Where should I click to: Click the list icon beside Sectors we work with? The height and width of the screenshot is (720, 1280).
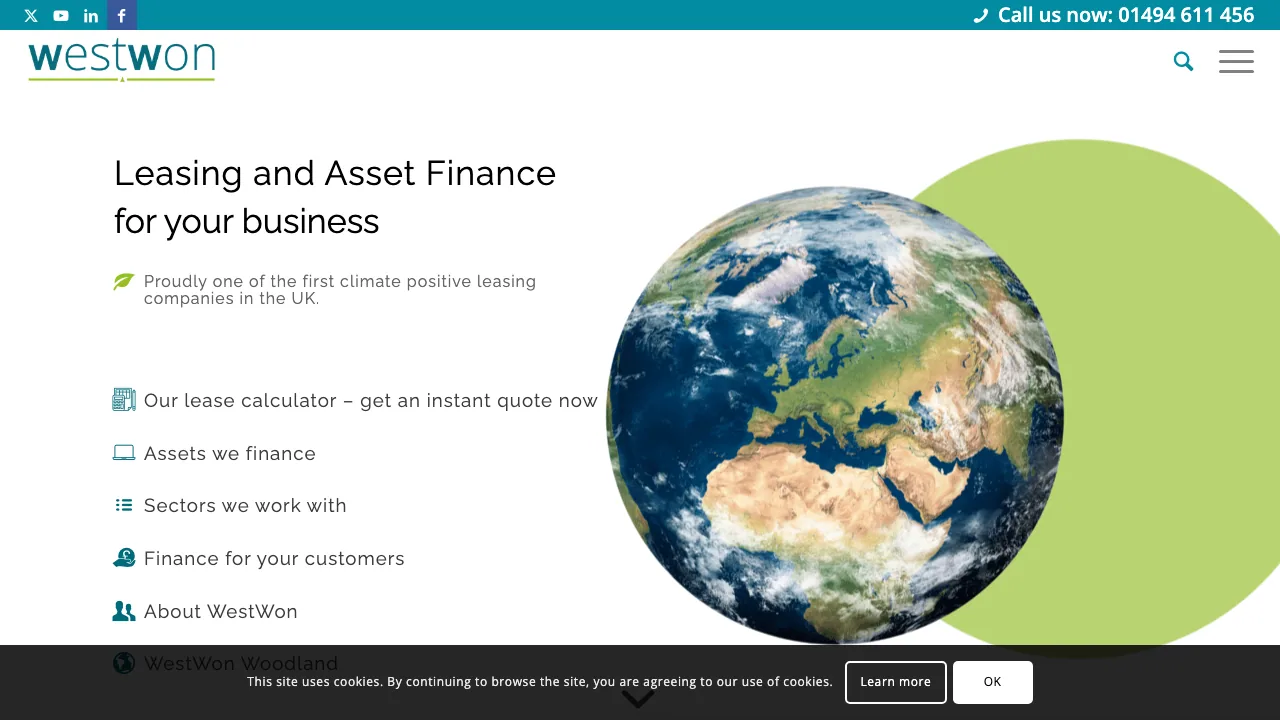point(124,505)
